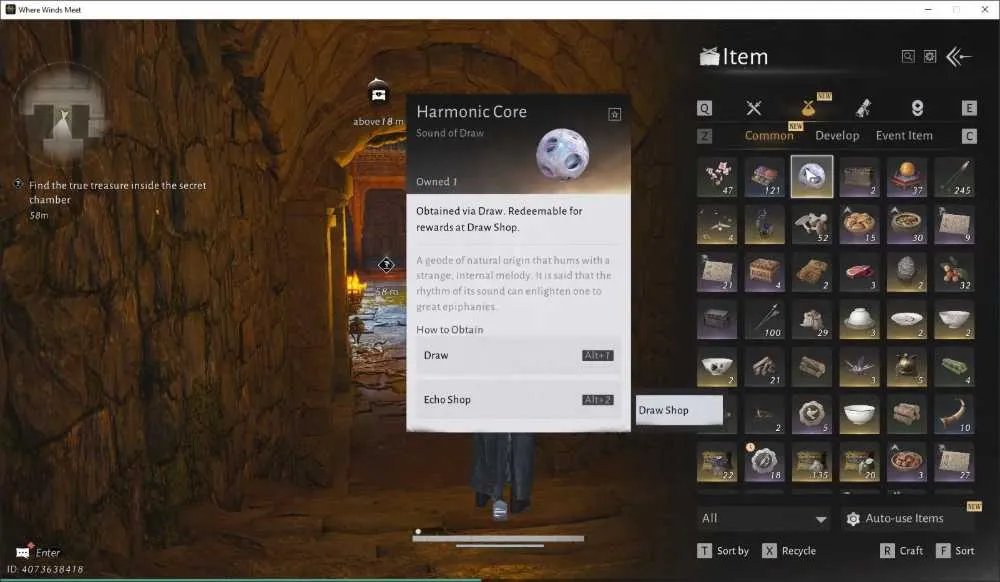
Task: Open the fourth category tab icon
Action: coord(917,108)
